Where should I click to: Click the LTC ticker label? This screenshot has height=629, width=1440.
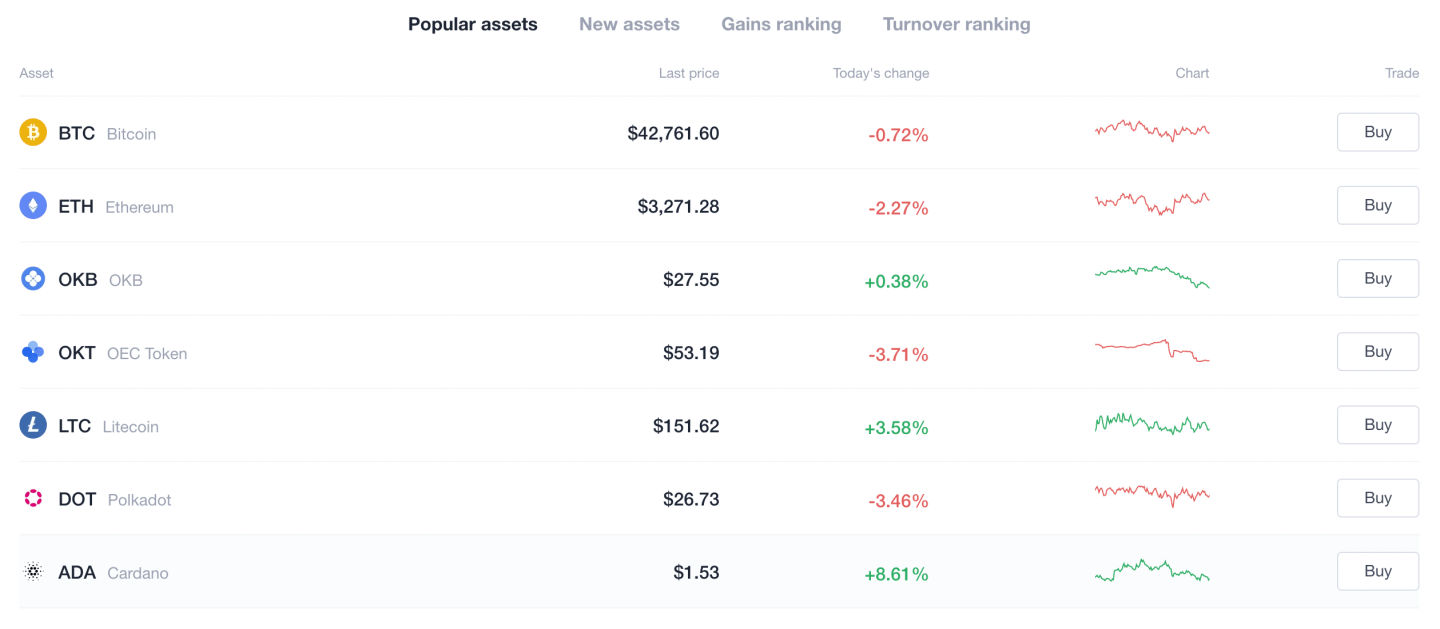75,426
